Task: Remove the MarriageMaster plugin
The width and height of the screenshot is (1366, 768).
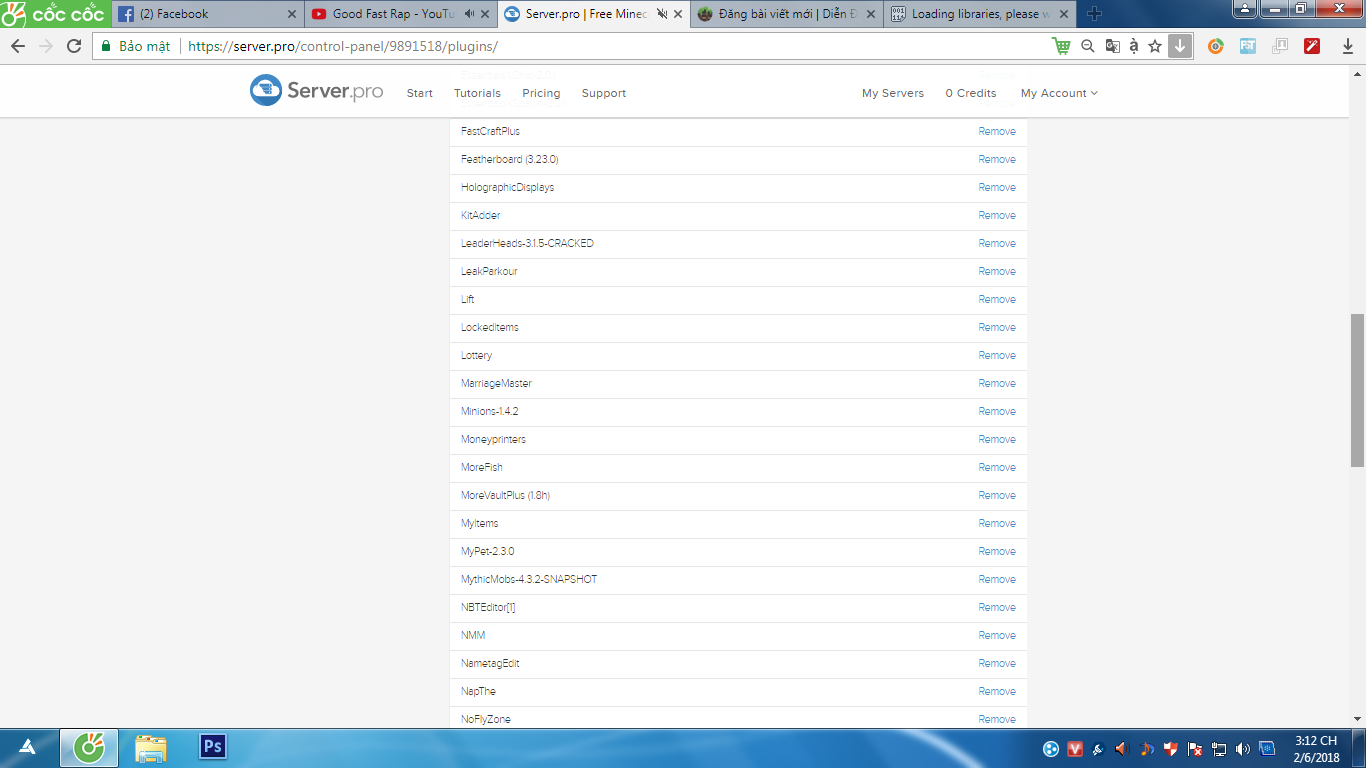Action: click(997, 383)
